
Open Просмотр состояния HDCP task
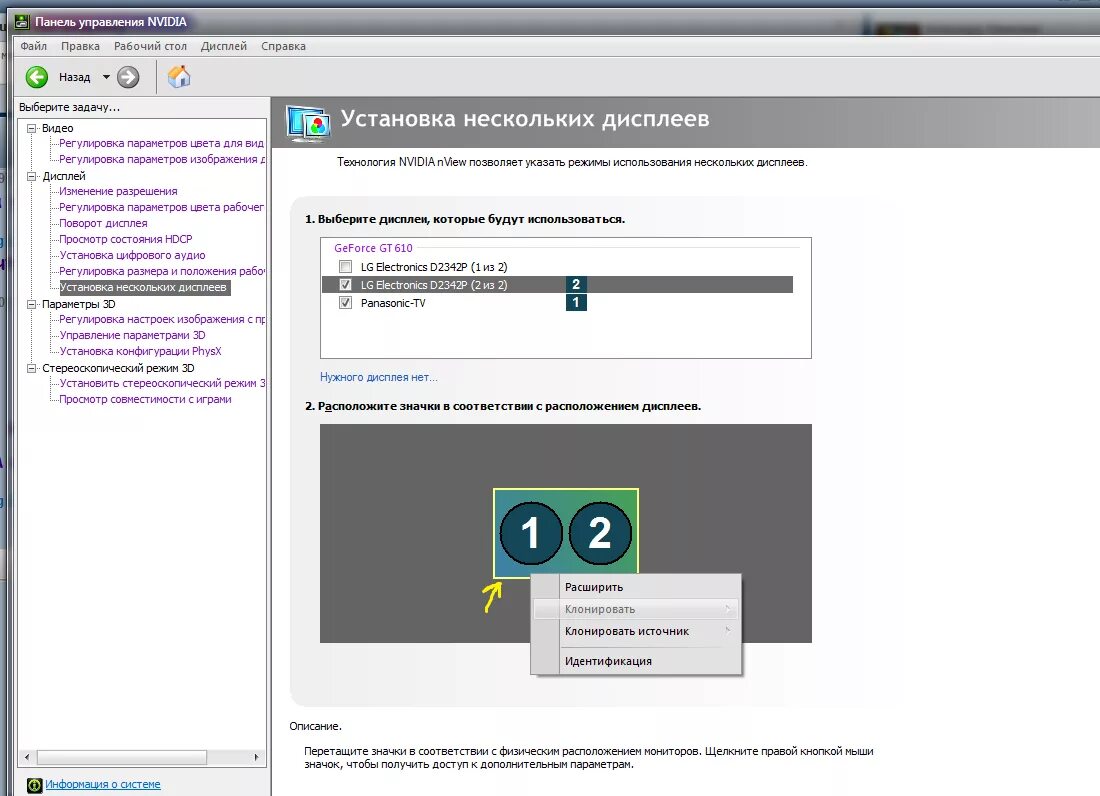coord(126,239)
